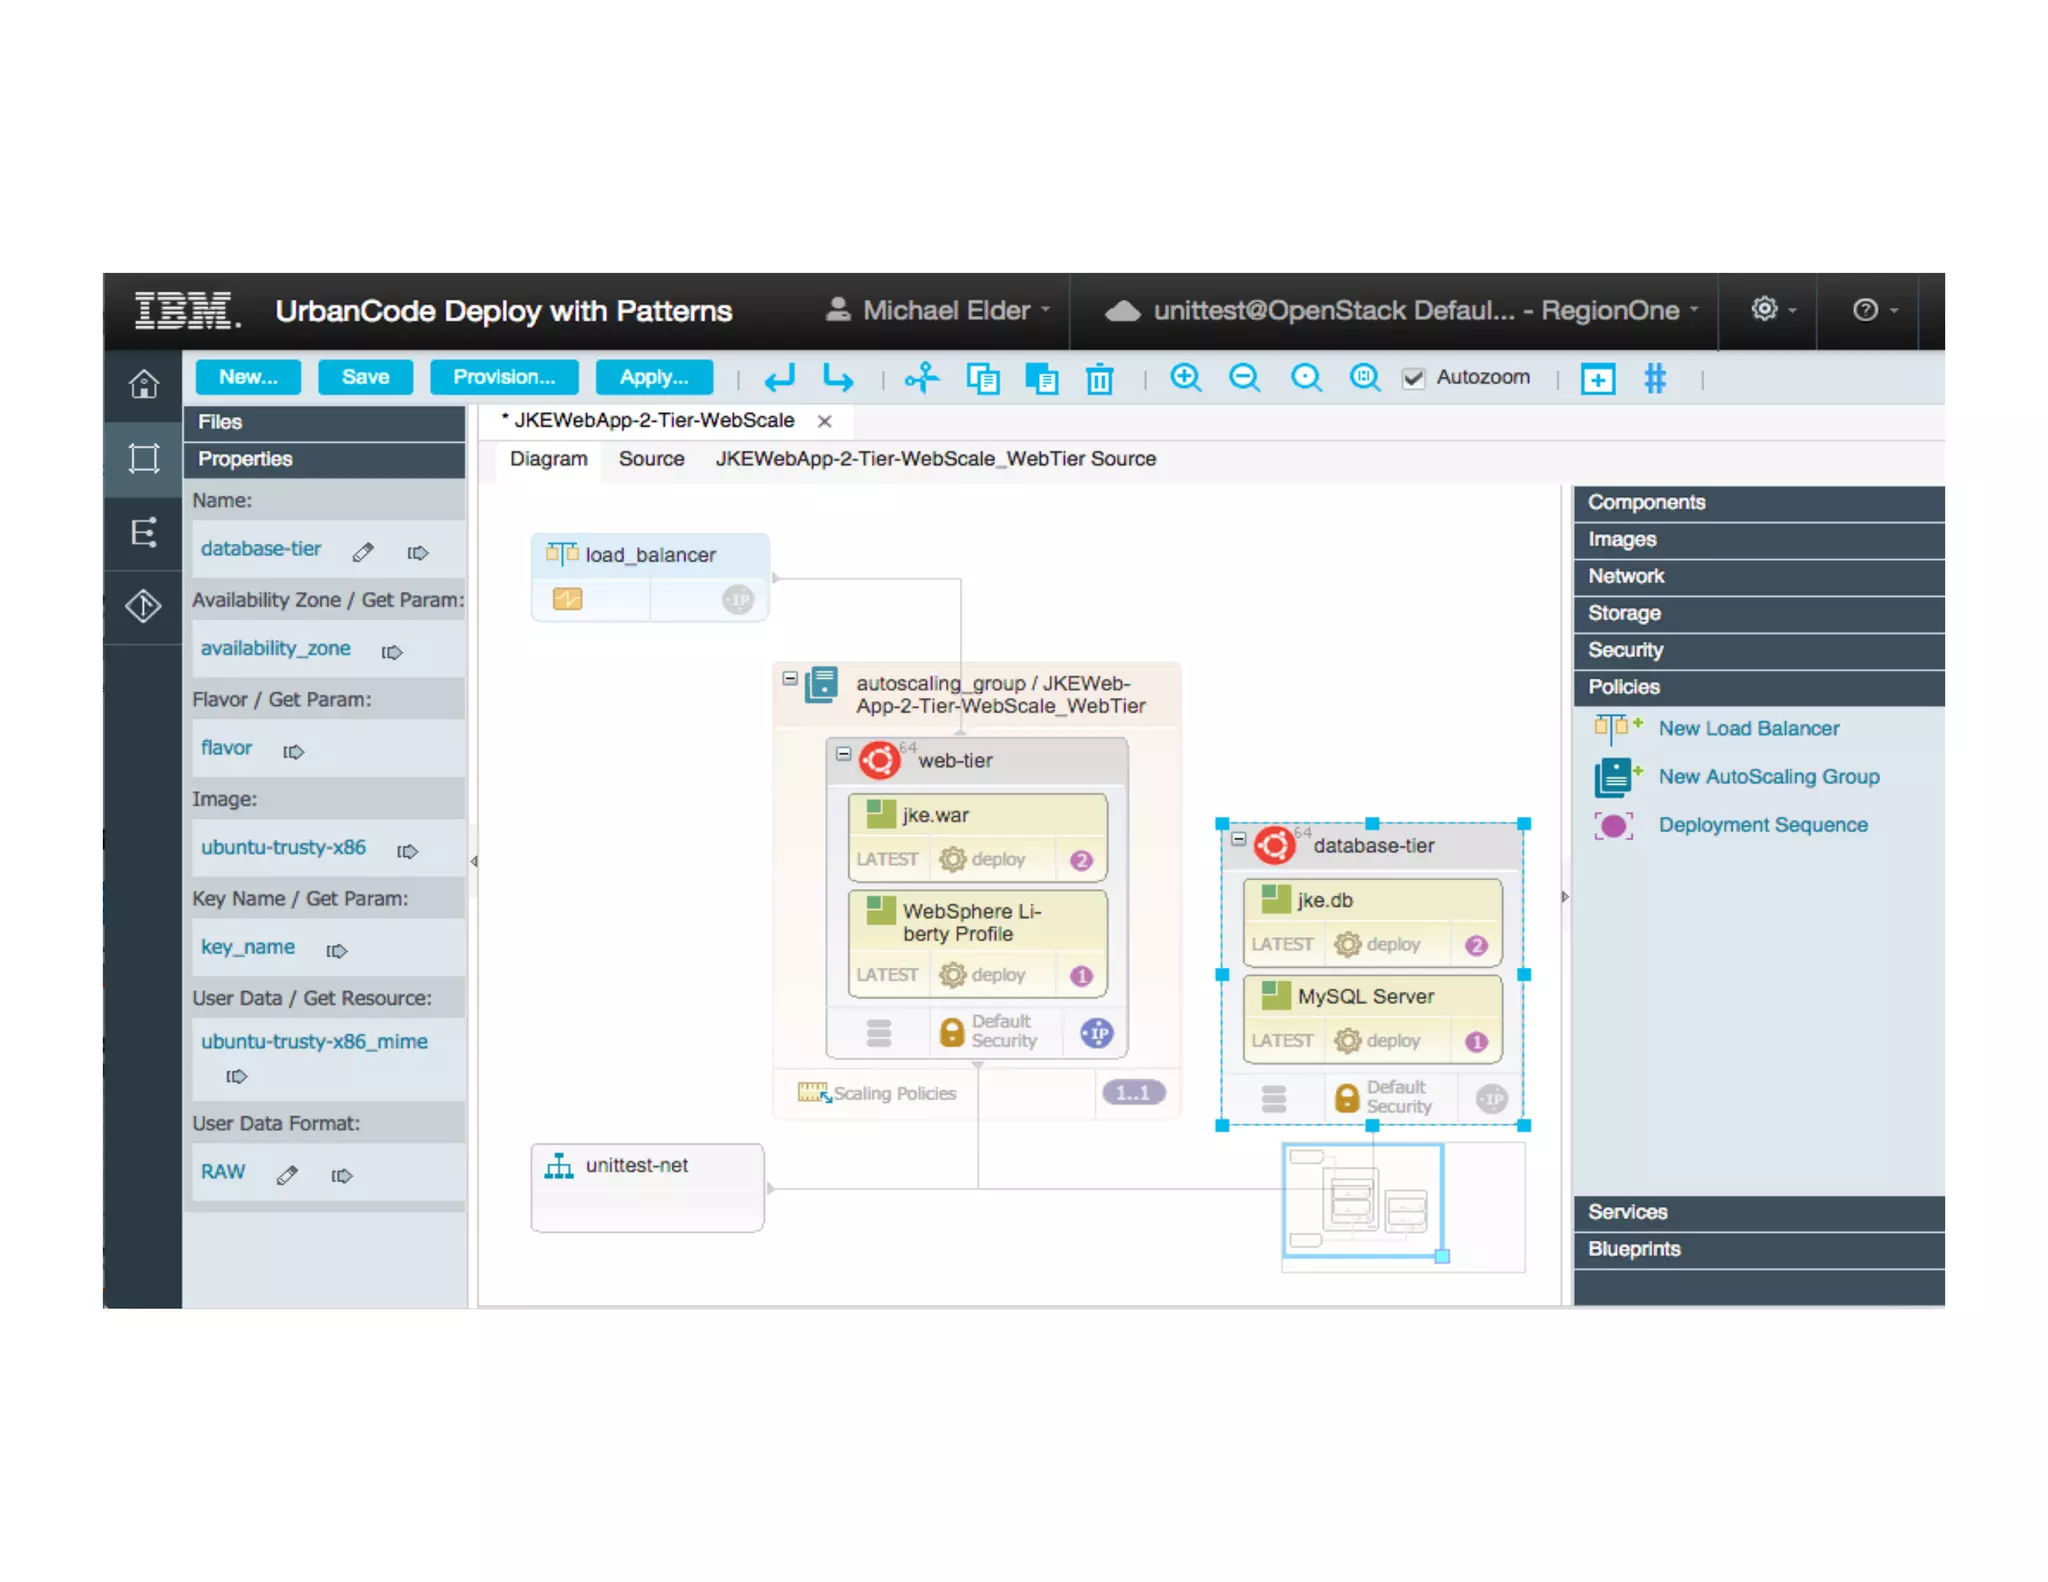Viewport: 2048px width, 1582px height.
Task: Expand the Components palette section
Action: tap(1758, 502)
